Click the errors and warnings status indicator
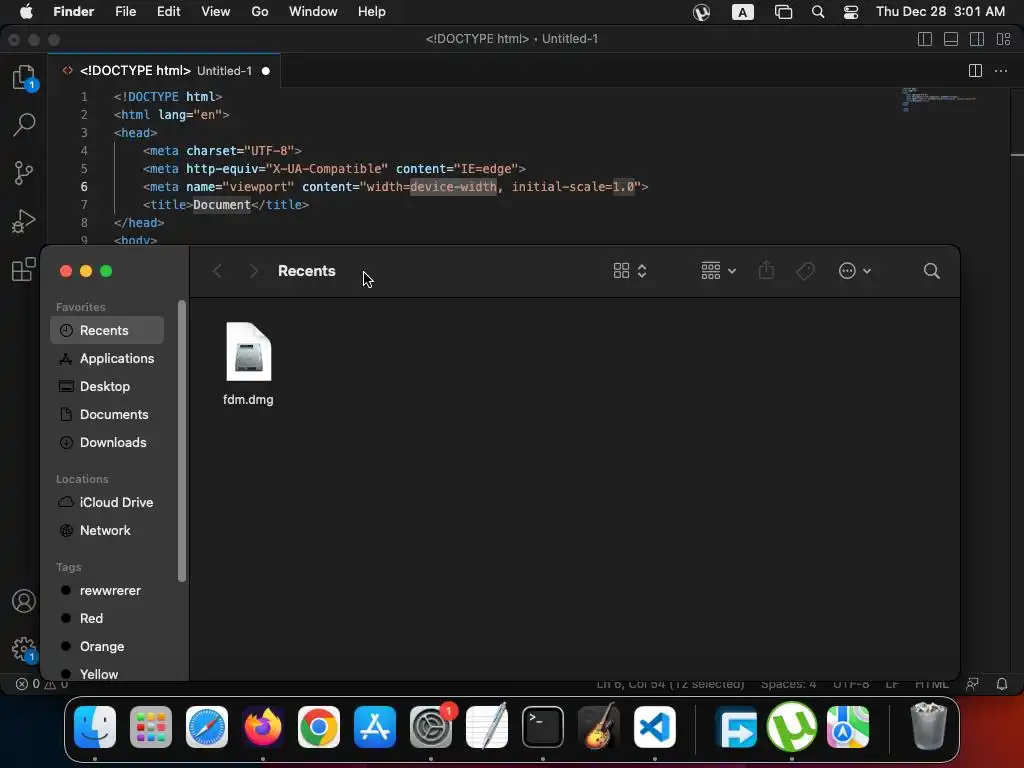 42,684
